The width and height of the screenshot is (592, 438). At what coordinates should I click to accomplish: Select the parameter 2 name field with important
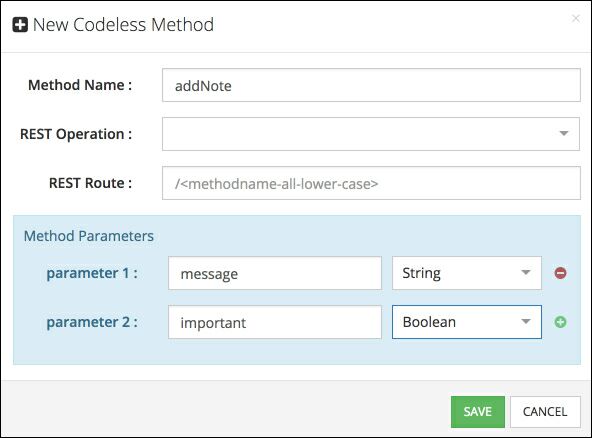coord(275,322)
